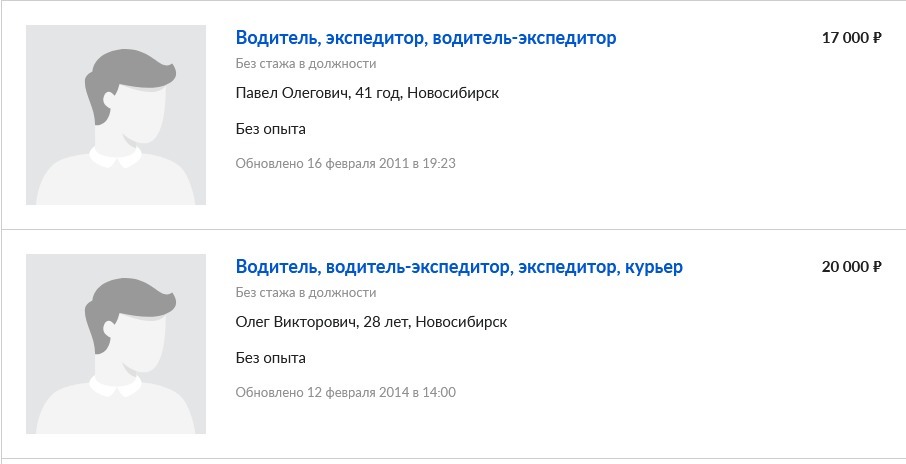
Task: Click the name Павел Олегович
Action: [291, 93]
